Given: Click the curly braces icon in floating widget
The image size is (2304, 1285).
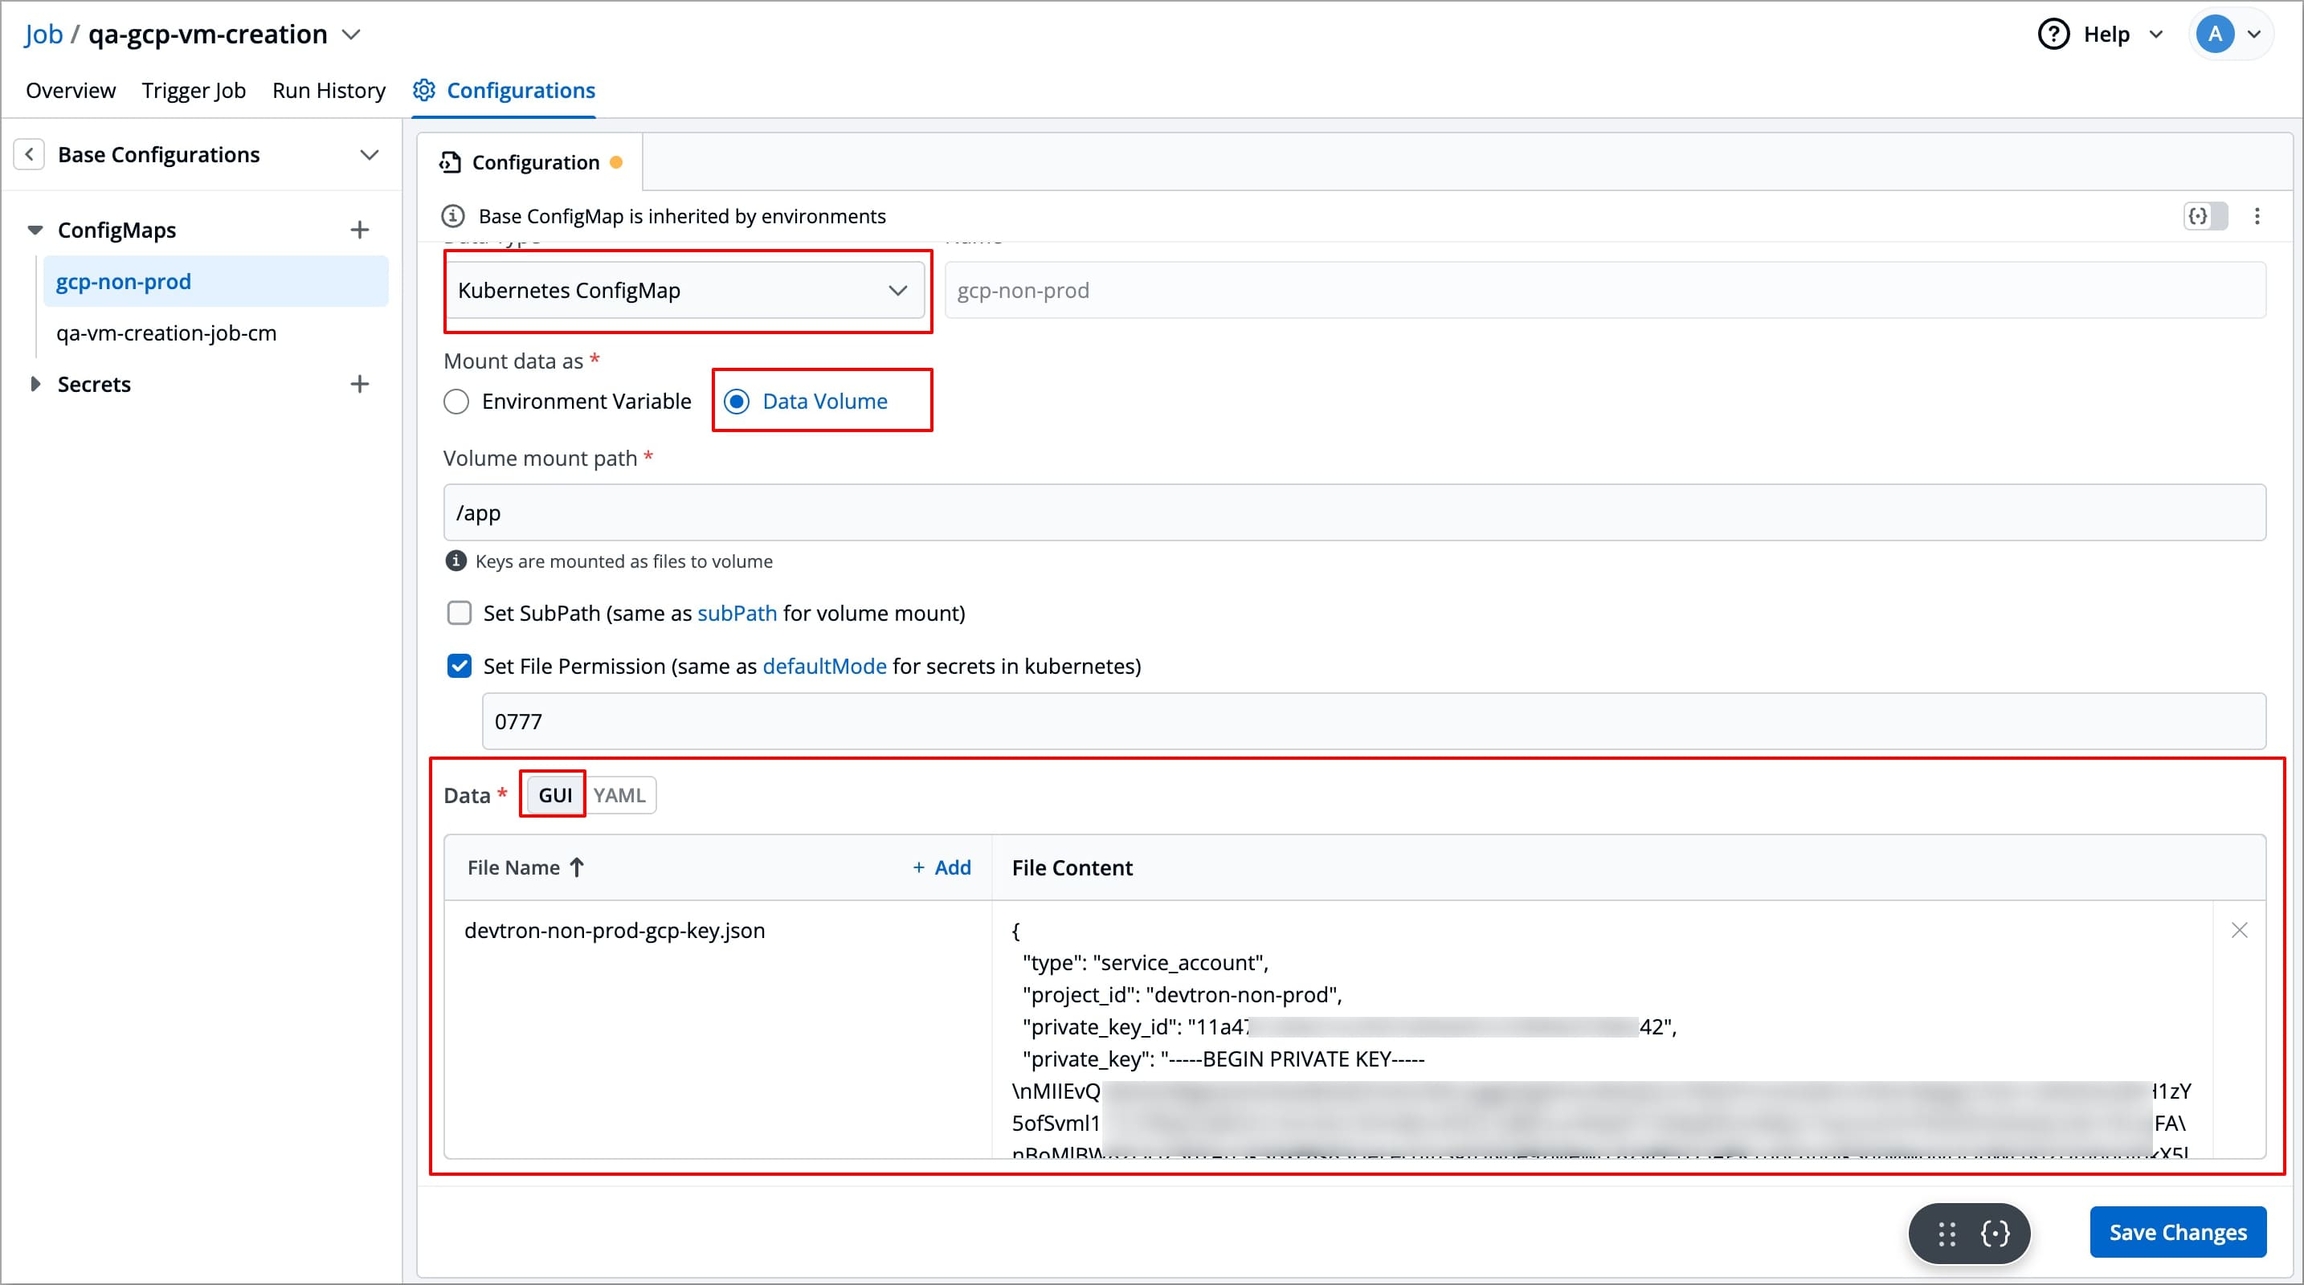Looking at the screenshot, I should tap(1995, 1233).
